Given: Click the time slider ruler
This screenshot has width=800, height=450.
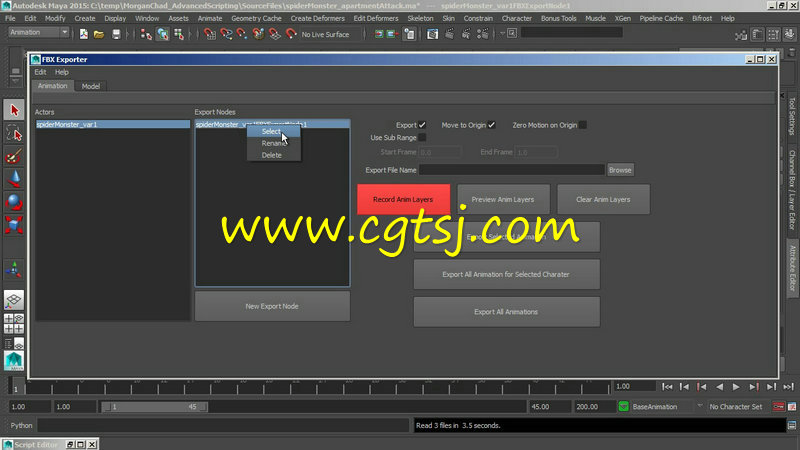Looking at the screenshot, I should tap(318, 387).
